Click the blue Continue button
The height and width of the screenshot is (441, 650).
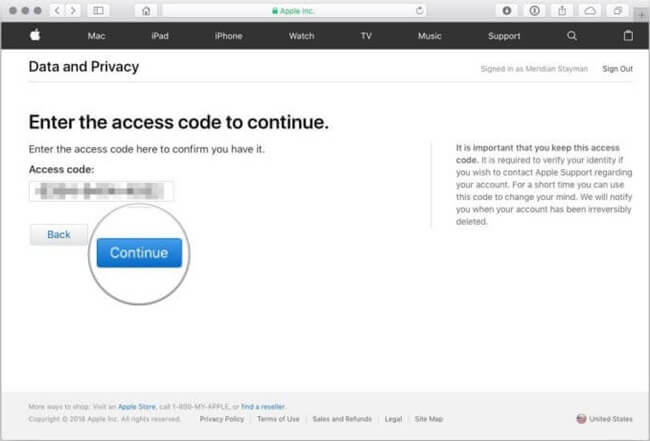coord(139,252)
